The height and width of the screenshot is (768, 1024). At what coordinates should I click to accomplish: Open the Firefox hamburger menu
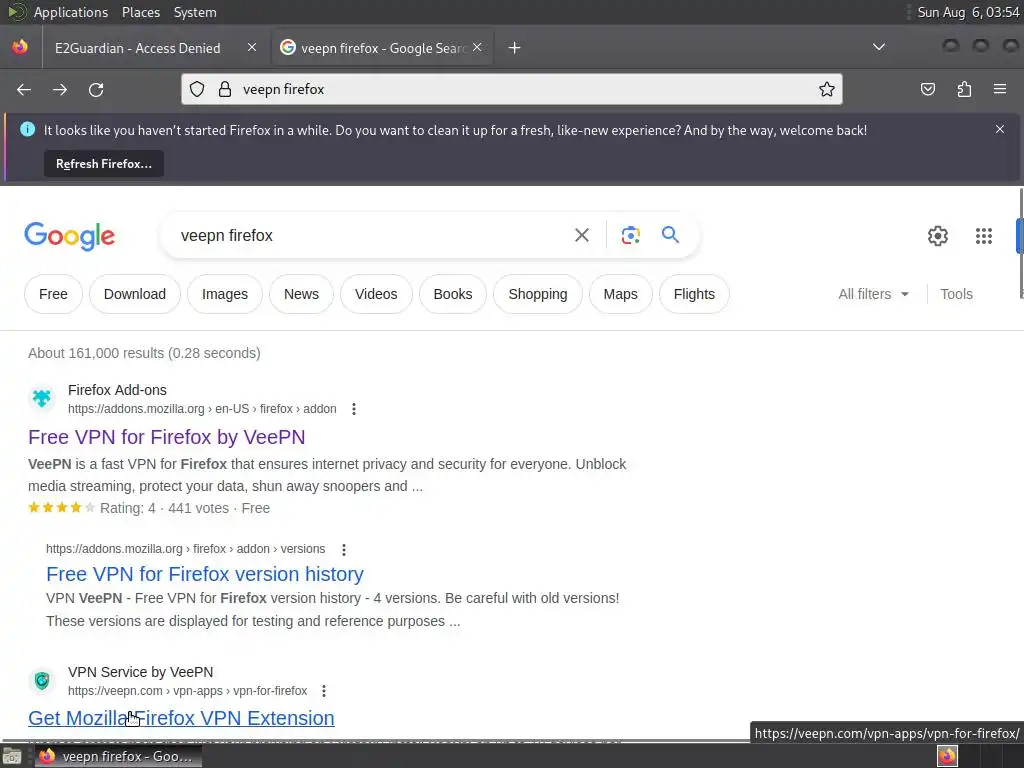(x=1000, y=89)
